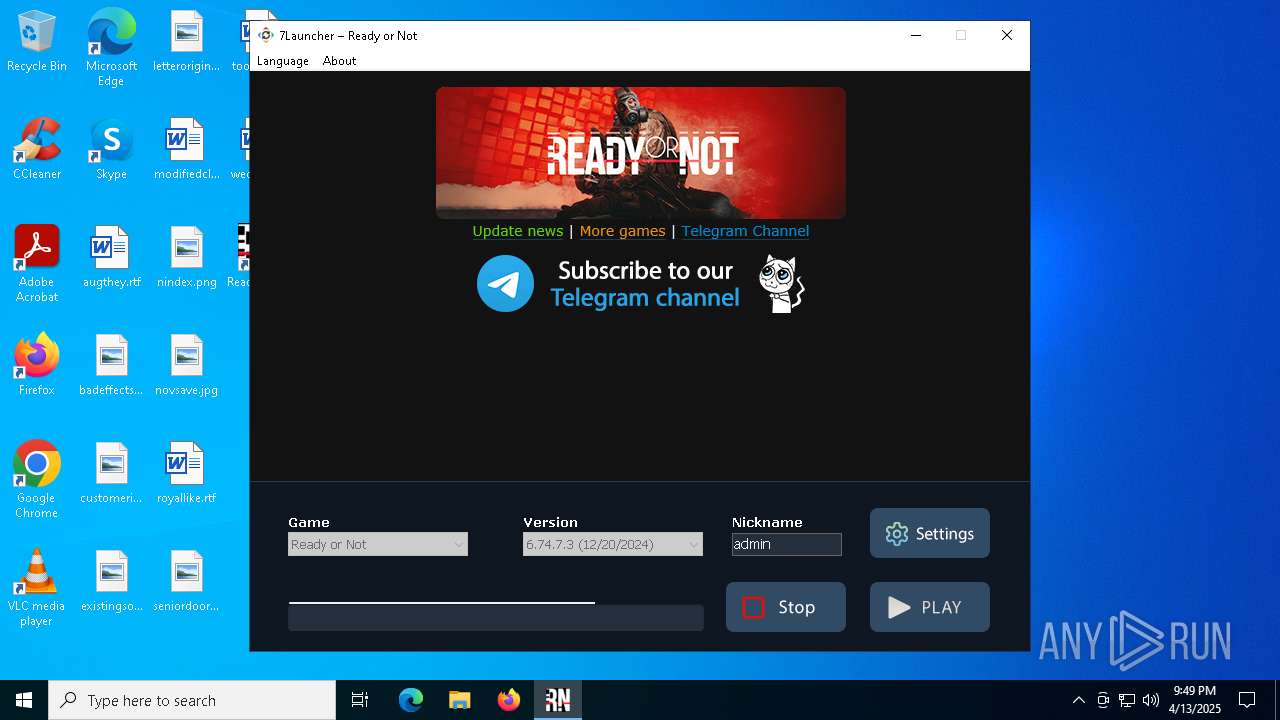The height and width of the screenshot is (720, 1280).
Task: Click the taskbar search box
Action: coord(192,700)
